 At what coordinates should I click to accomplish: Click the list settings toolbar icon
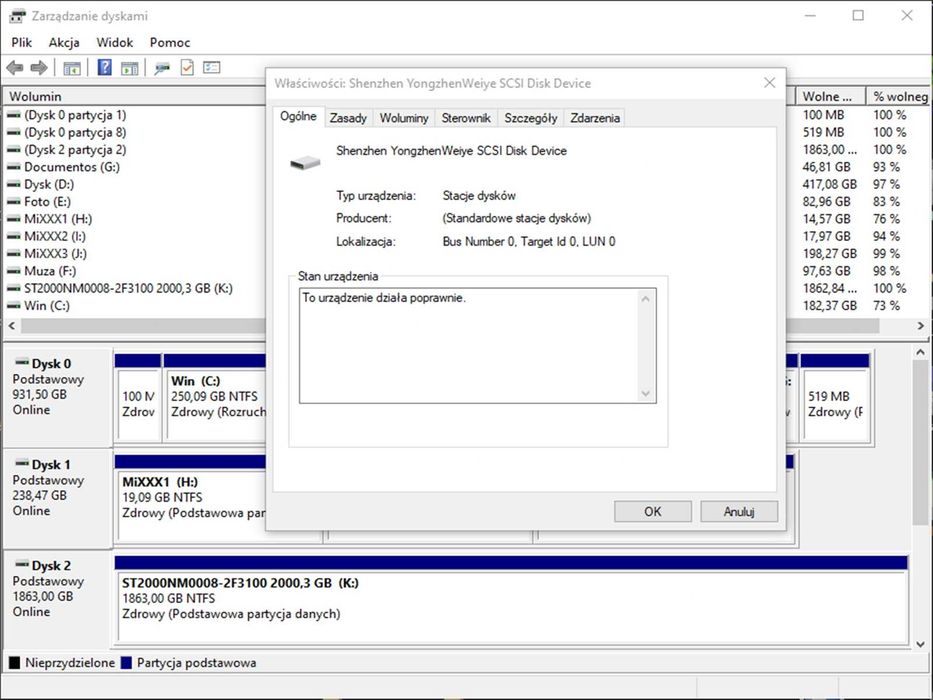[x=211, y=67]
